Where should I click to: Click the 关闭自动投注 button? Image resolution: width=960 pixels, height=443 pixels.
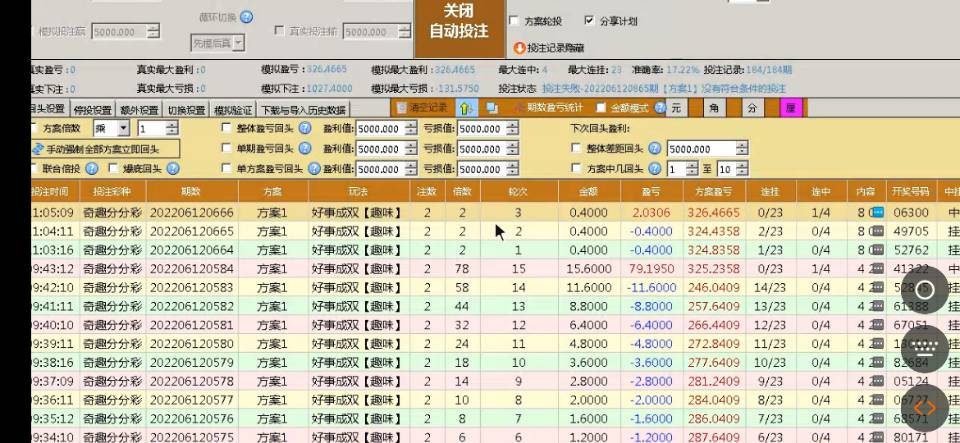pos(458,22)
